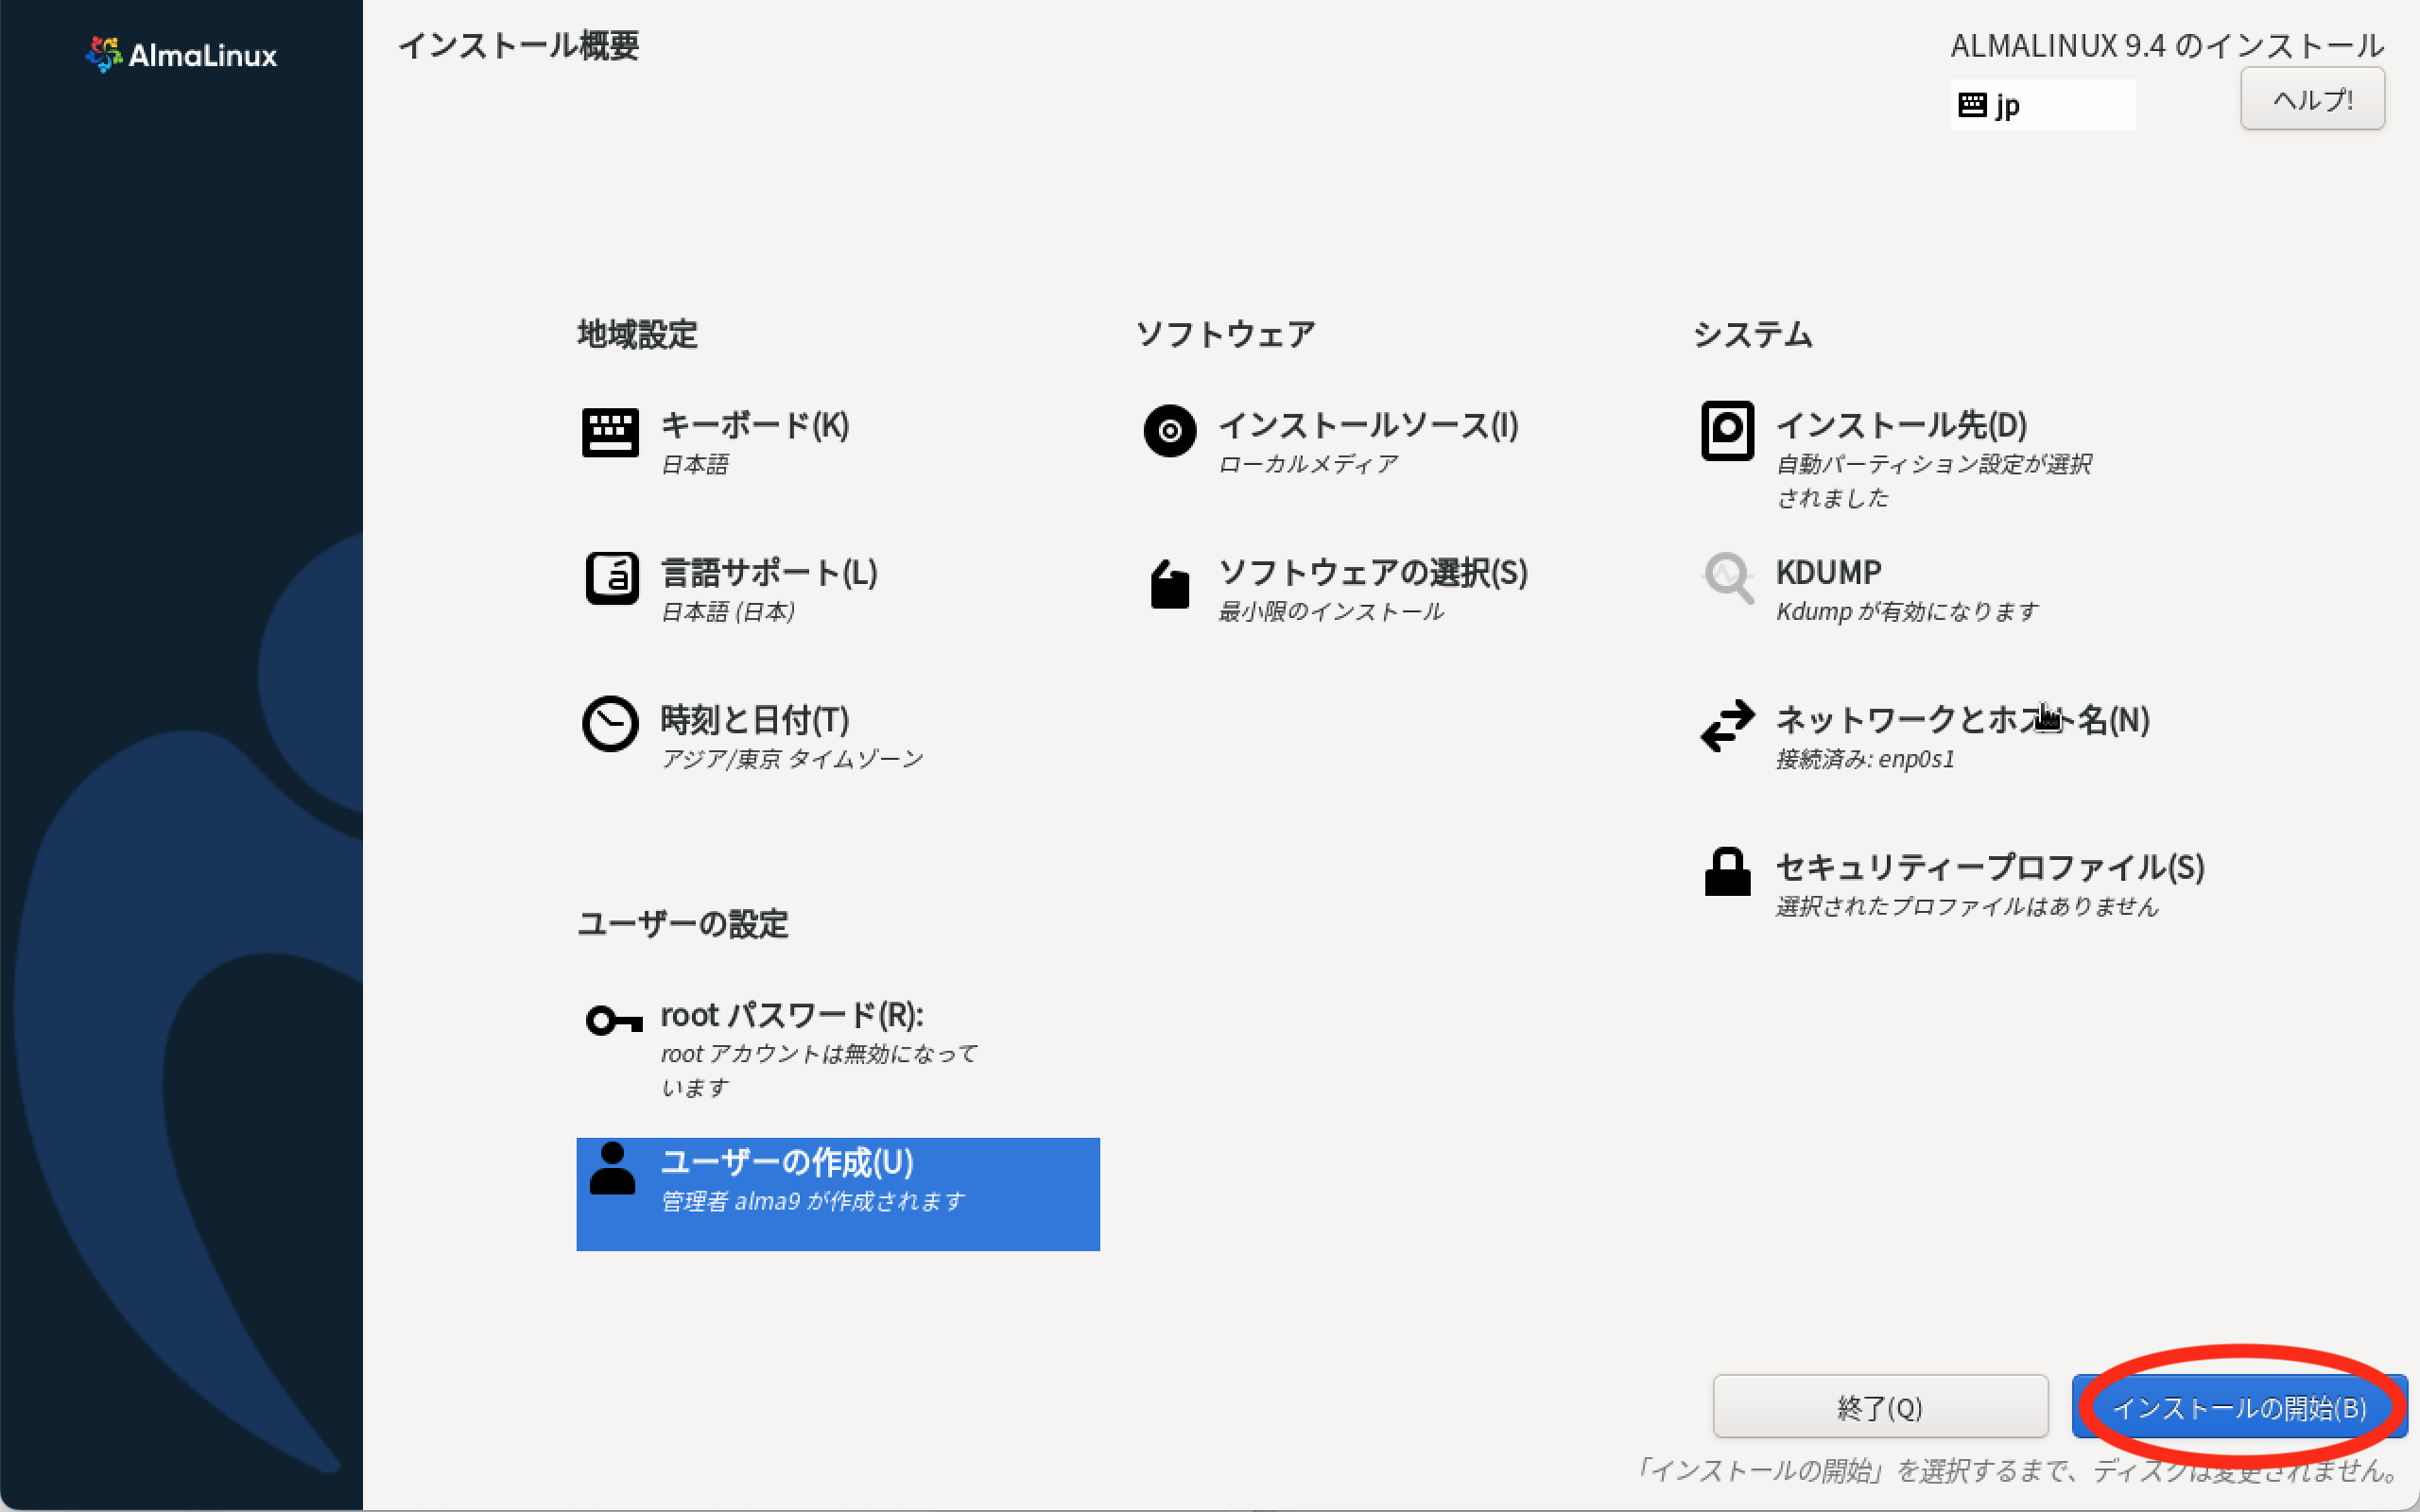Click the package icon for ソフトウェアの選択(S)
This screenshot has width=2420, height=1512.
click(1169, 583)
